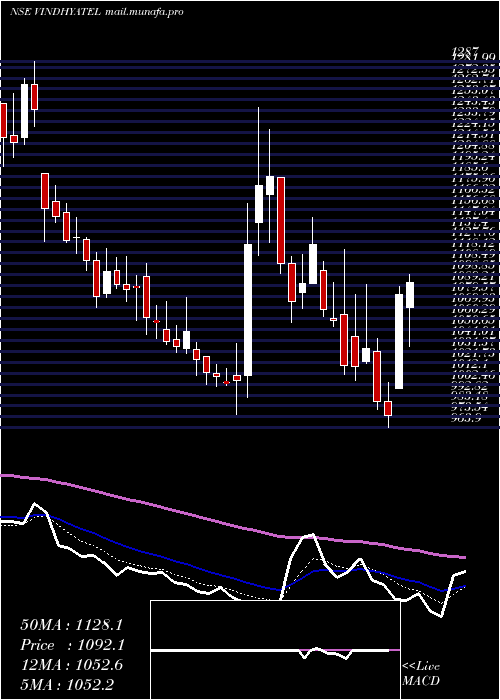This screenshot has height=700, width=500.
Task: Click the 50MA : 1128.1 value
Action: point(71,625)
